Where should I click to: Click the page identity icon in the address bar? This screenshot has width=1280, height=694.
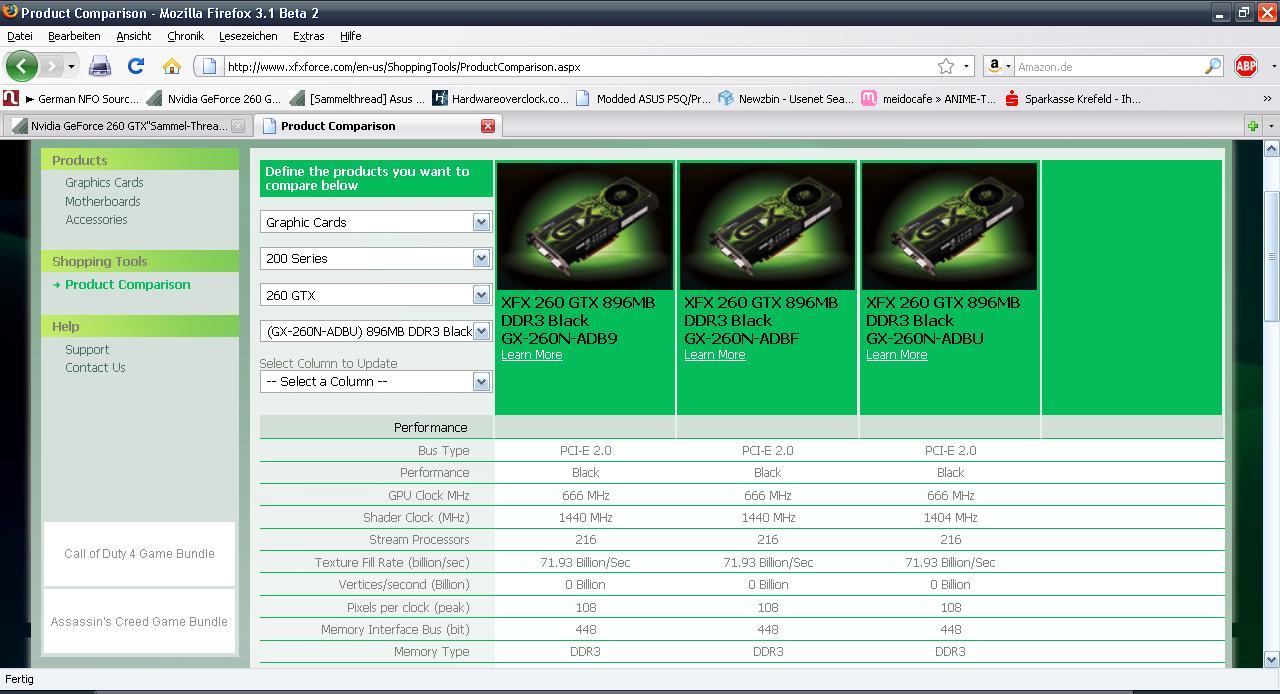click(208, 67)
